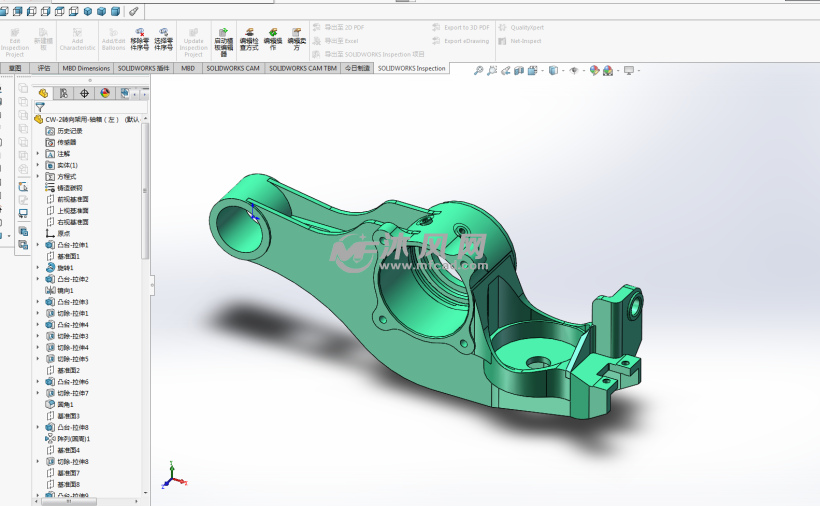Open the FeatureManager design tree tab
820x506 pixels.
pyautogui.click(x=43, y=93)
